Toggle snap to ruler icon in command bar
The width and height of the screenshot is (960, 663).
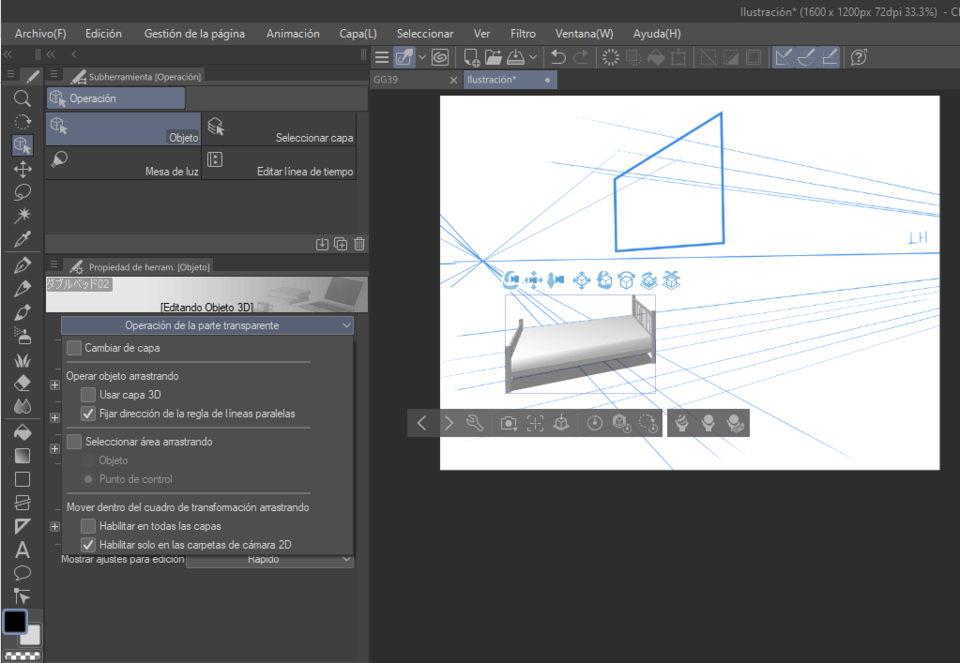783,58
